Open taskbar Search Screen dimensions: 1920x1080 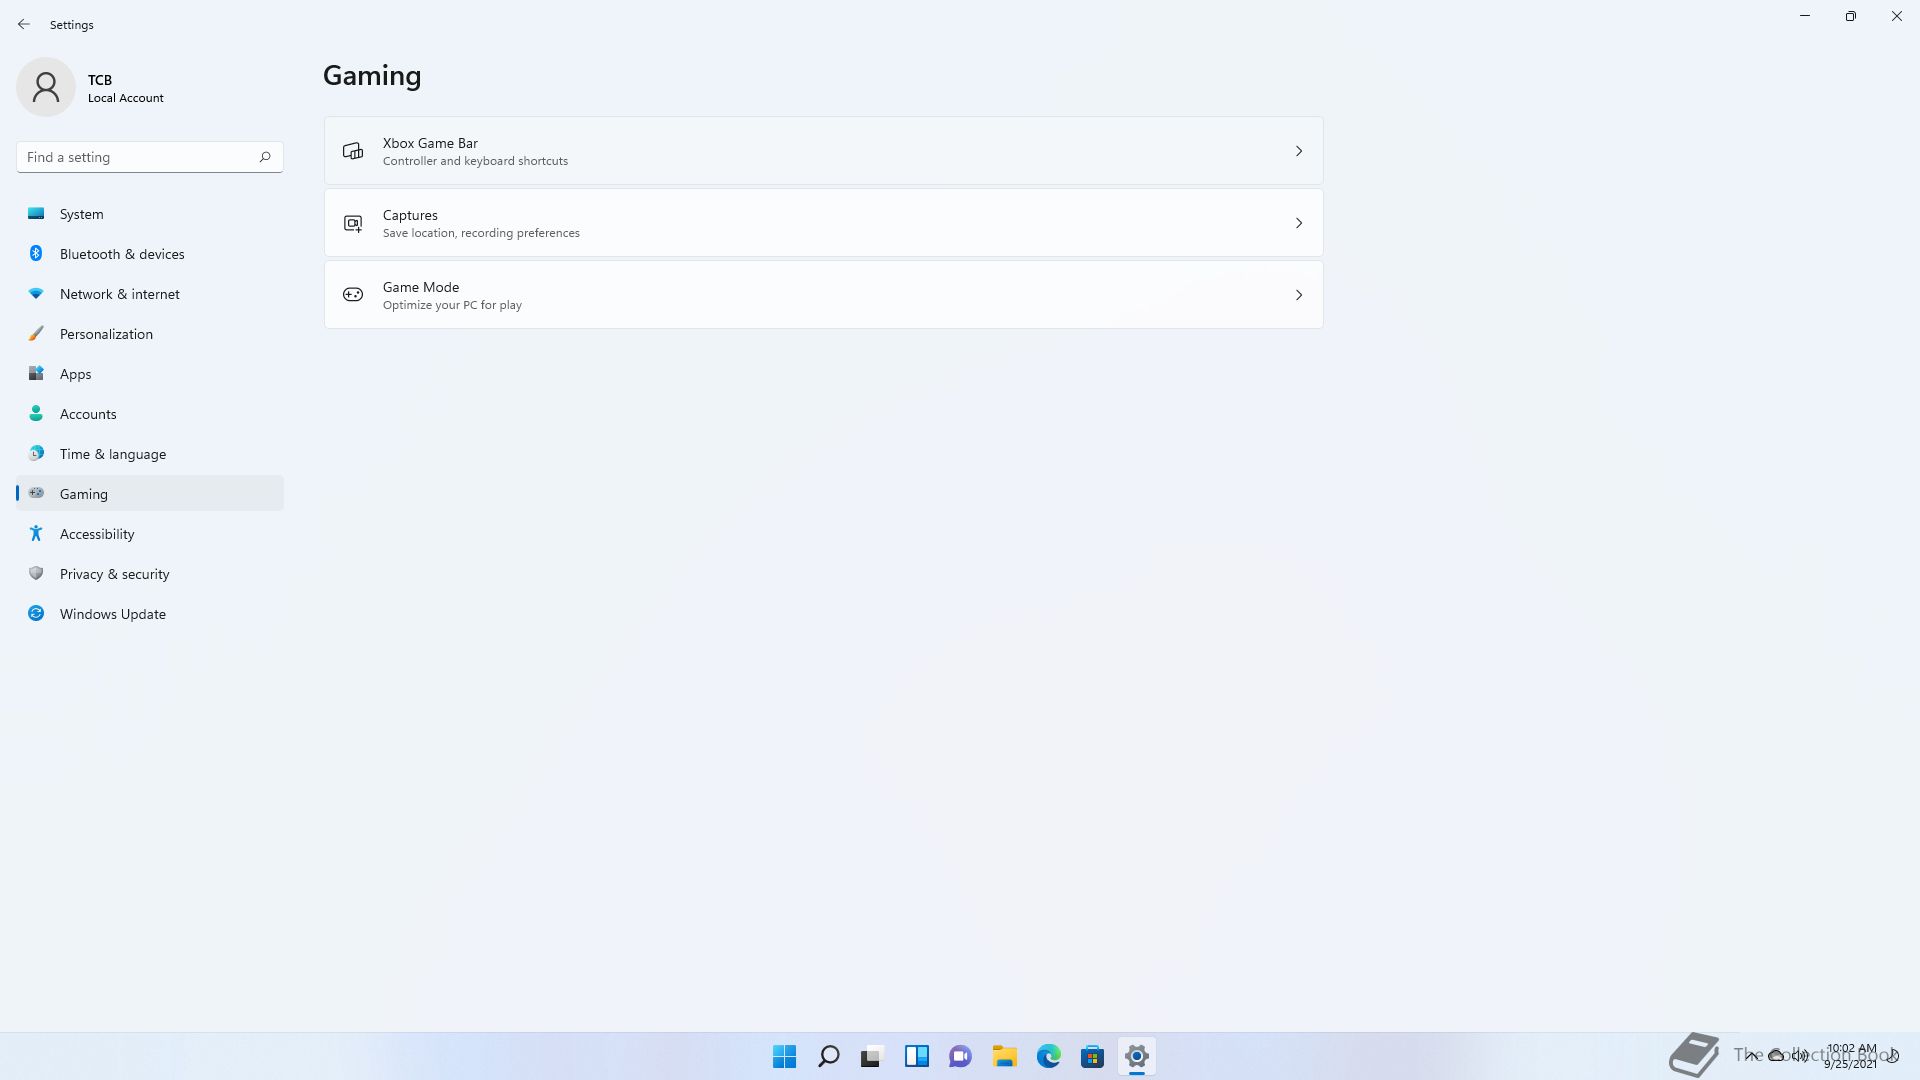829,1056
